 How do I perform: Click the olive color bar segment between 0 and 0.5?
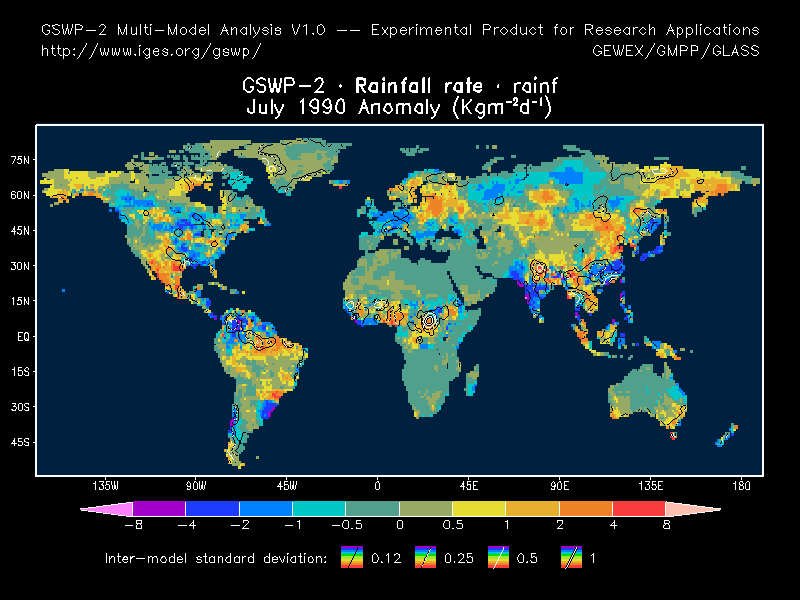(x=426, y=509)
